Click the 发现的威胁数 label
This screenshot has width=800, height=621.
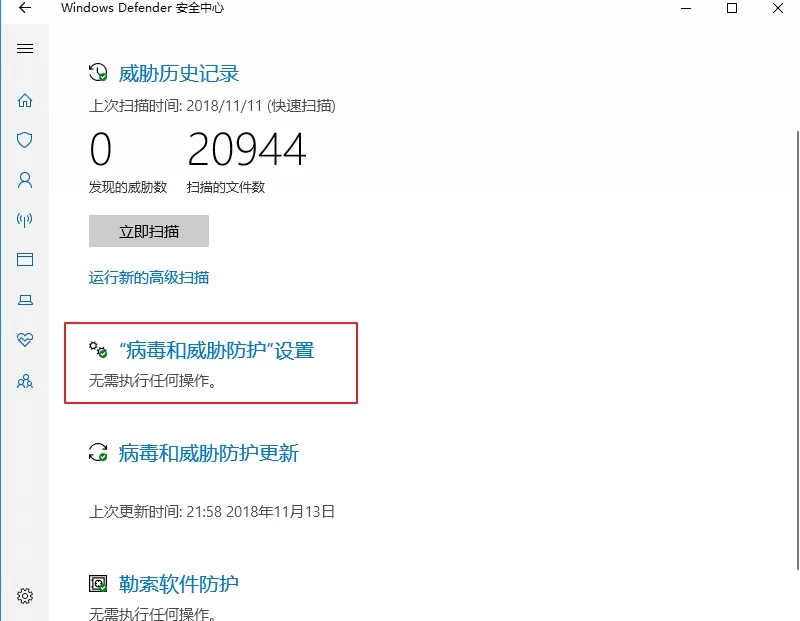pos(128,187)
